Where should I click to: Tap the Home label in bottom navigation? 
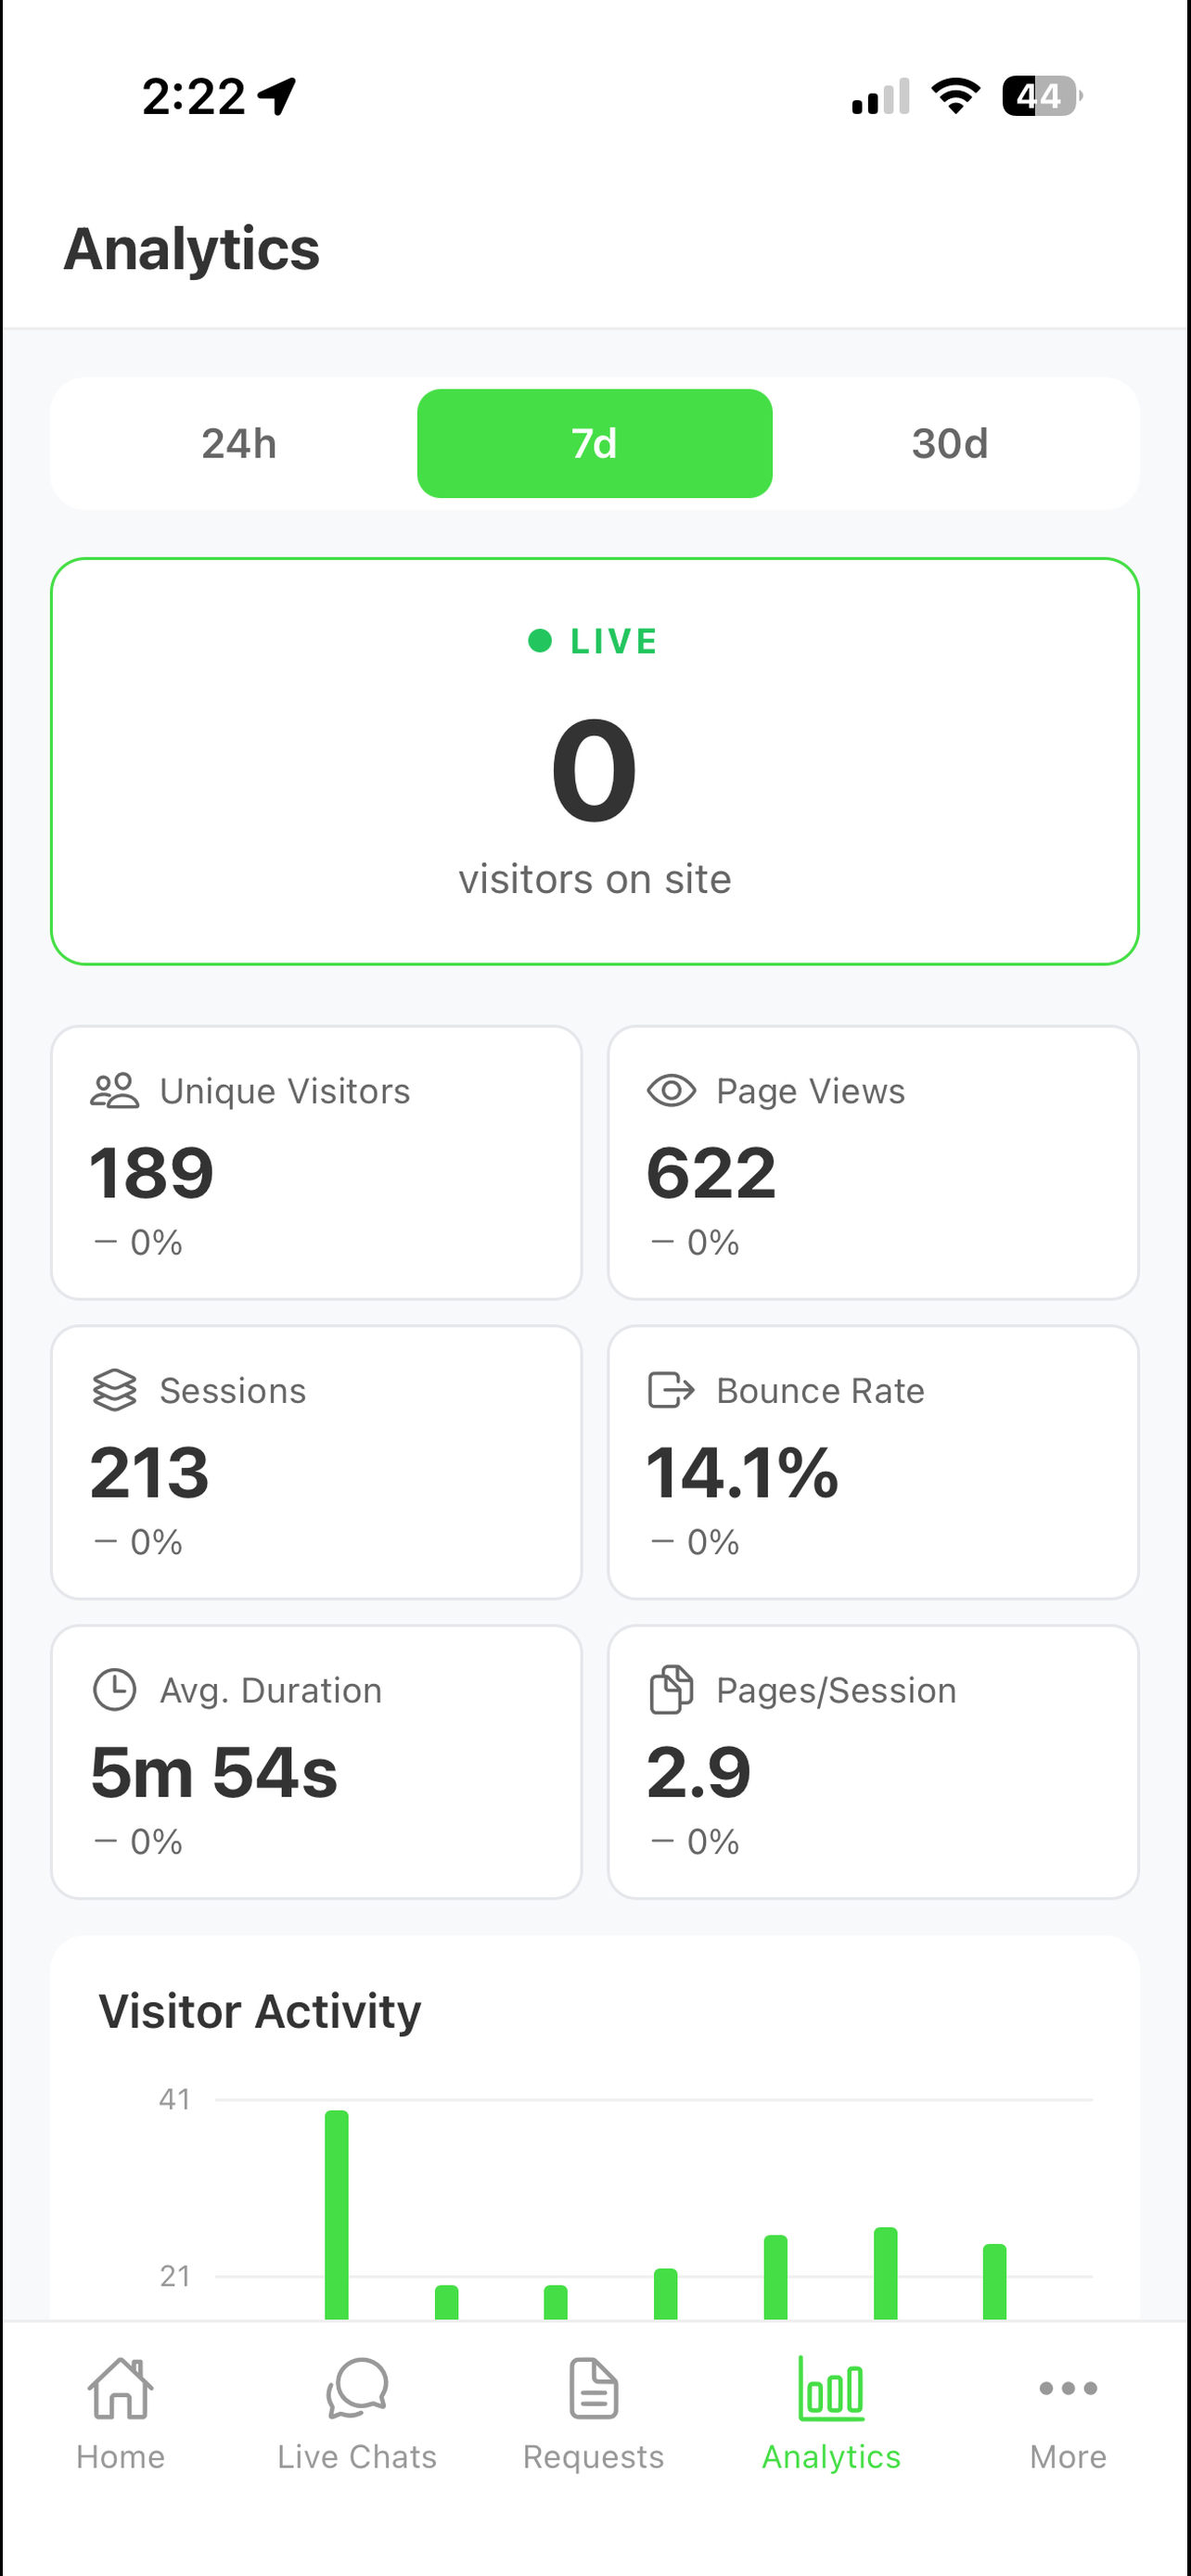(120, 2457)
